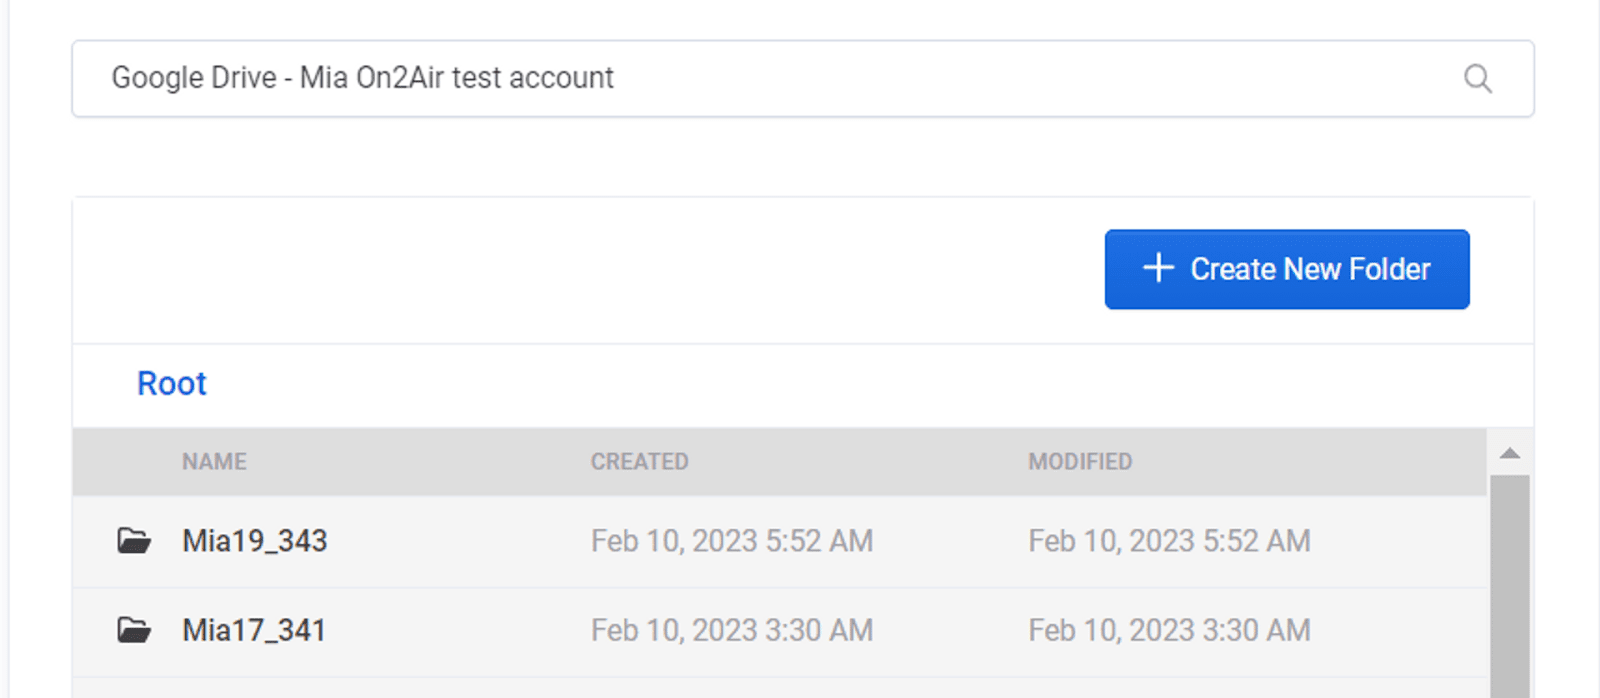Sort by the CREATED column header
Viewport: 1600px width, 698px height.
click(639, 462)
